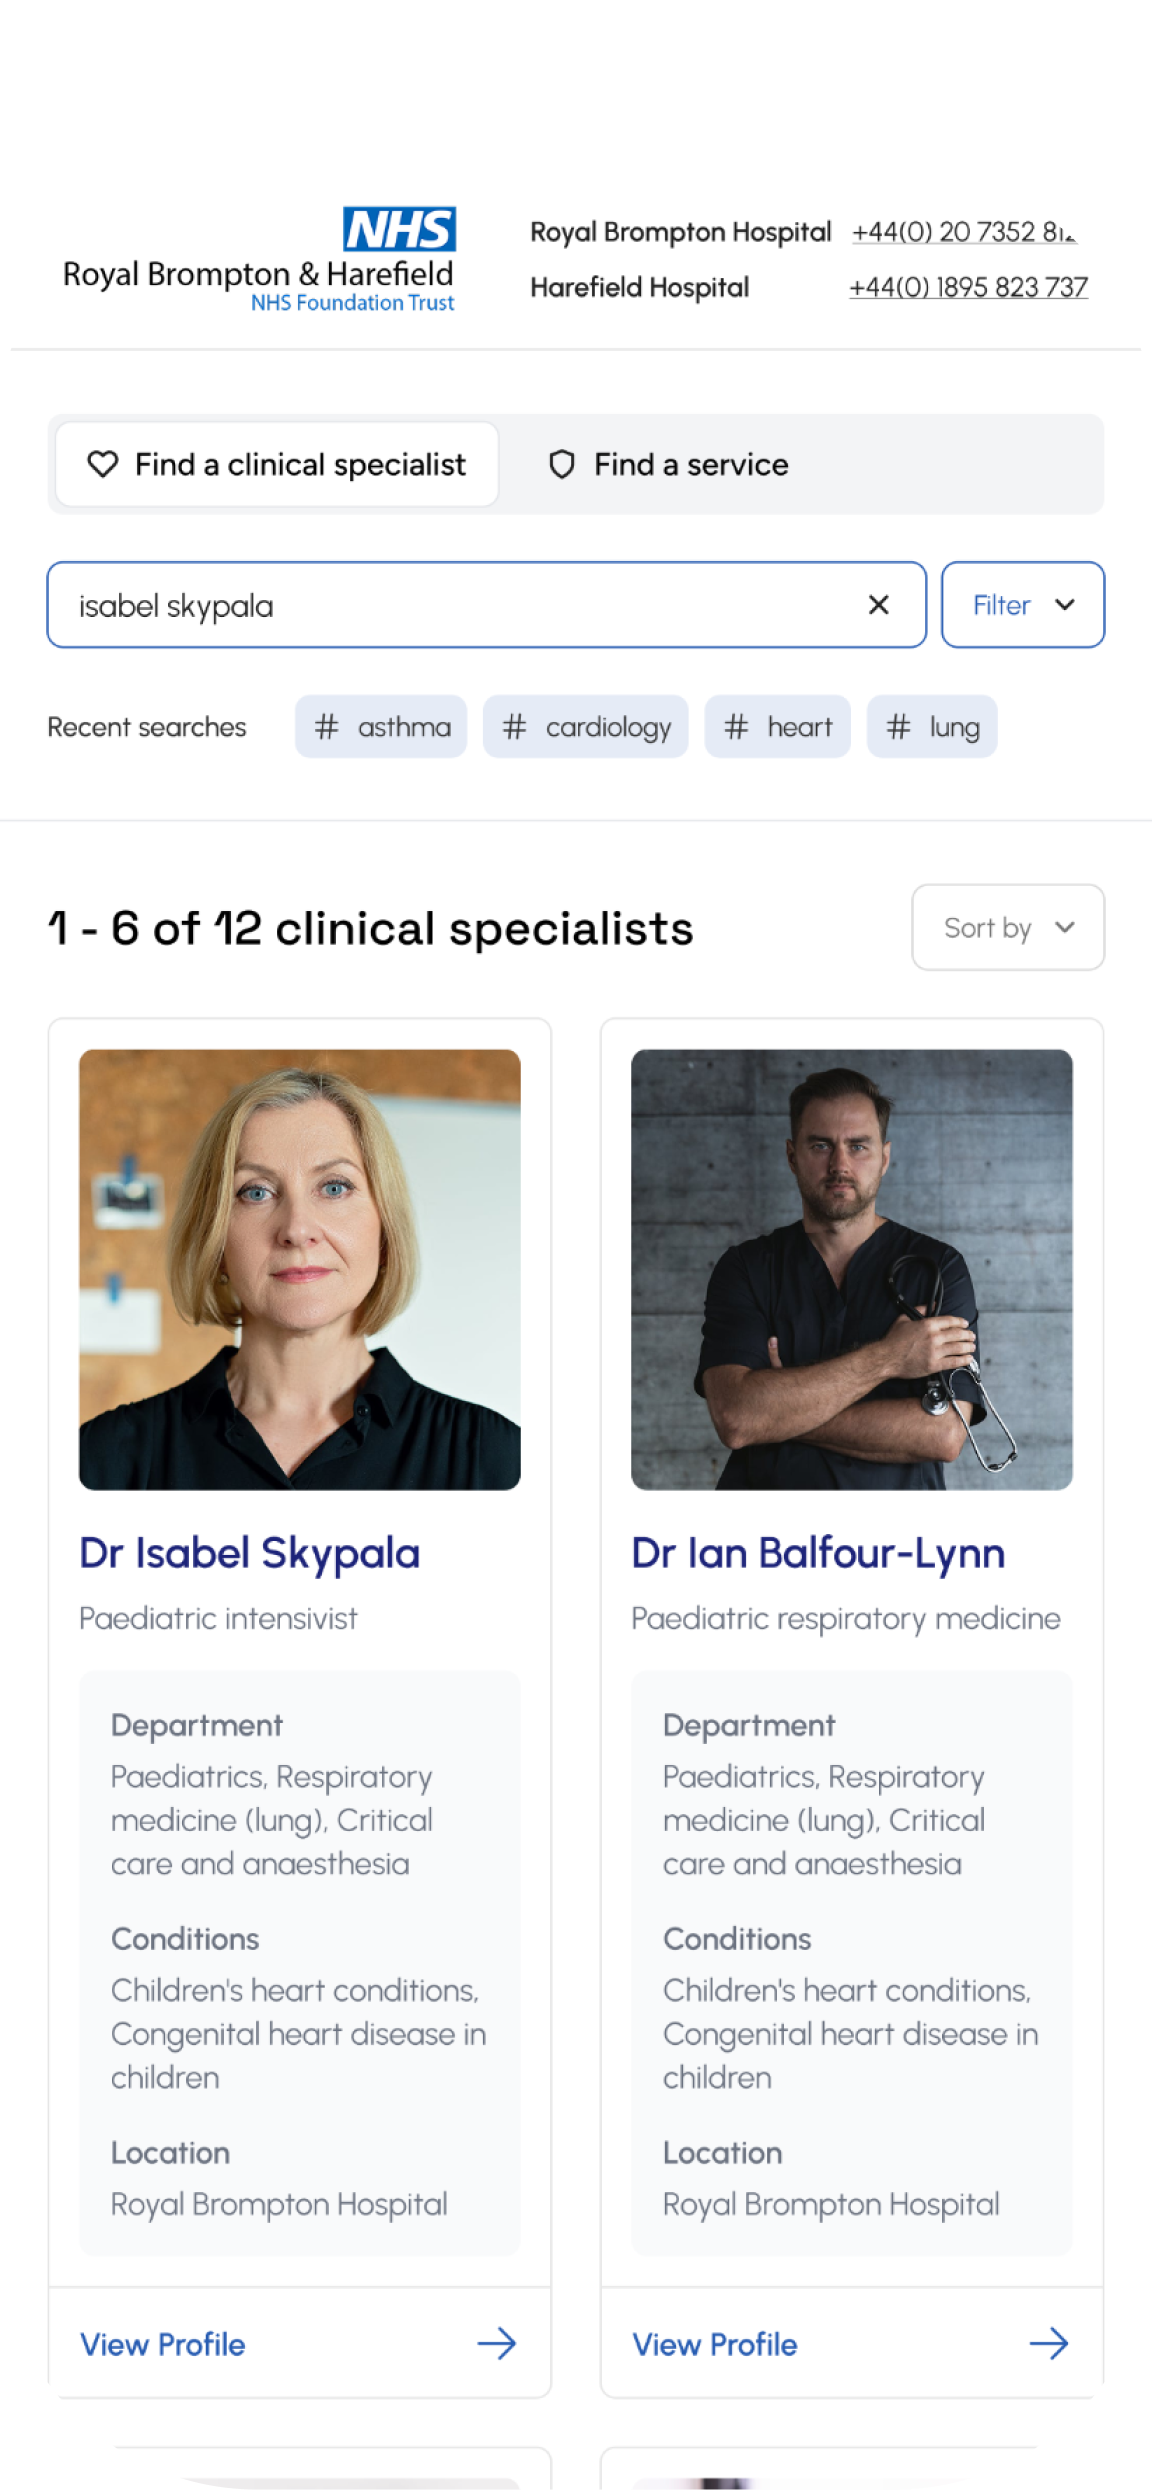Open Dr Ian Balfour-Lynn name link
This screenshot has width=1152, height=2490.
coord(818,1553)
